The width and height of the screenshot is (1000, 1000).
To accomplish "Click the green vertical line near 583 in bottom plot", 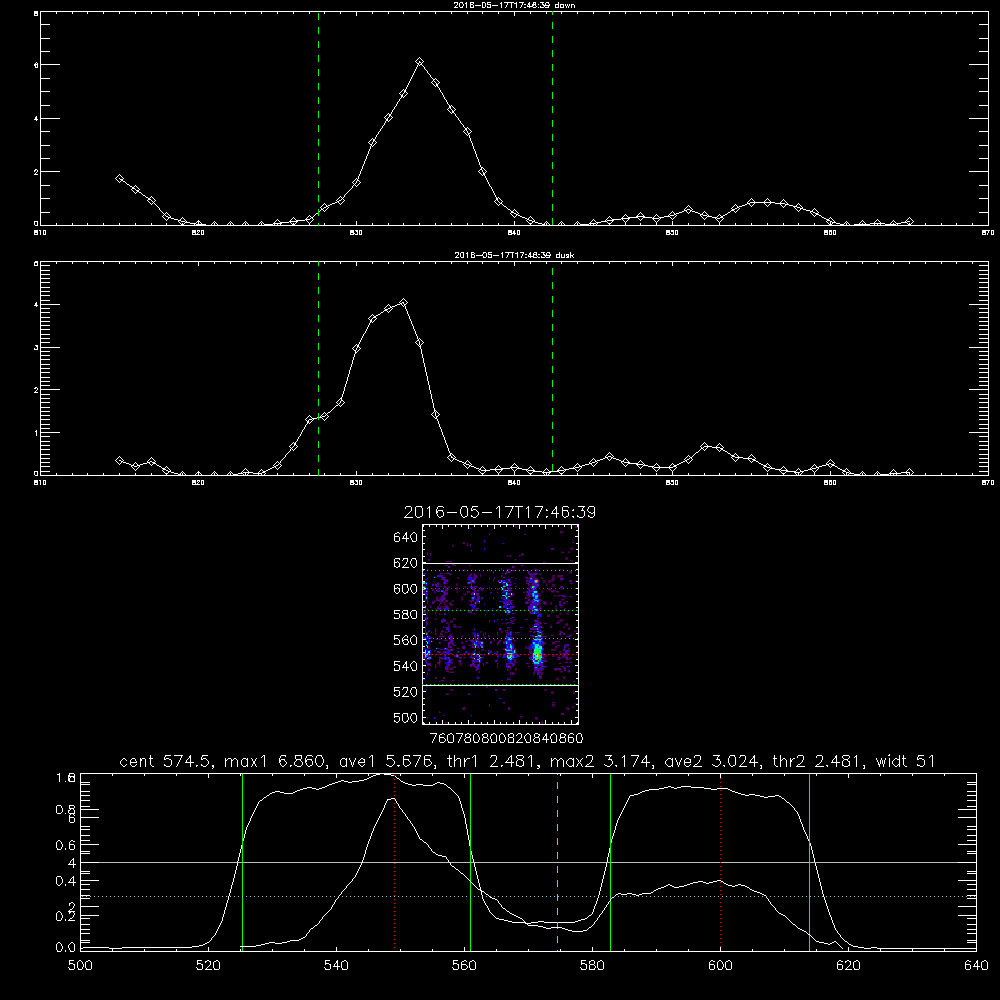I will click(x=610, y=861).
